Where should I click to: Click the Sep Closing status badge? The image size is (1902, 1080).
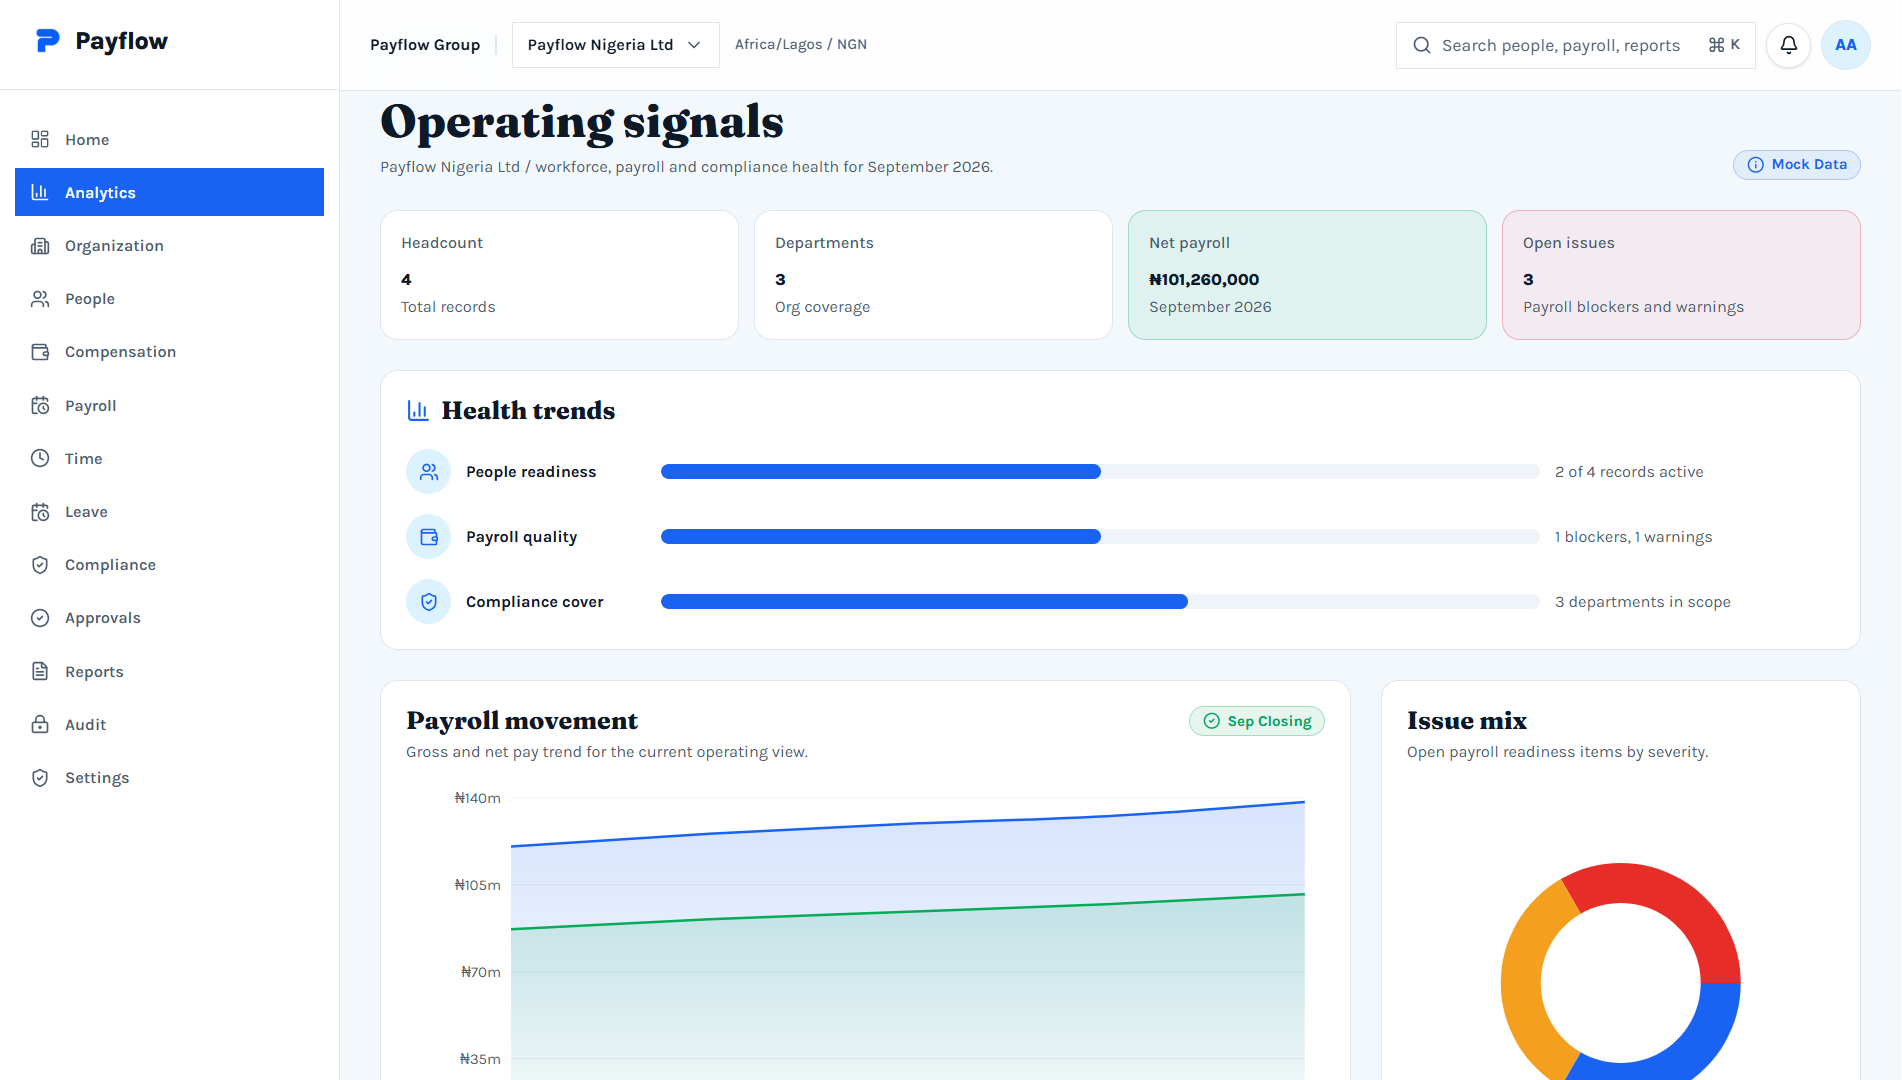pyautogui.click(x=1256, y=721)
